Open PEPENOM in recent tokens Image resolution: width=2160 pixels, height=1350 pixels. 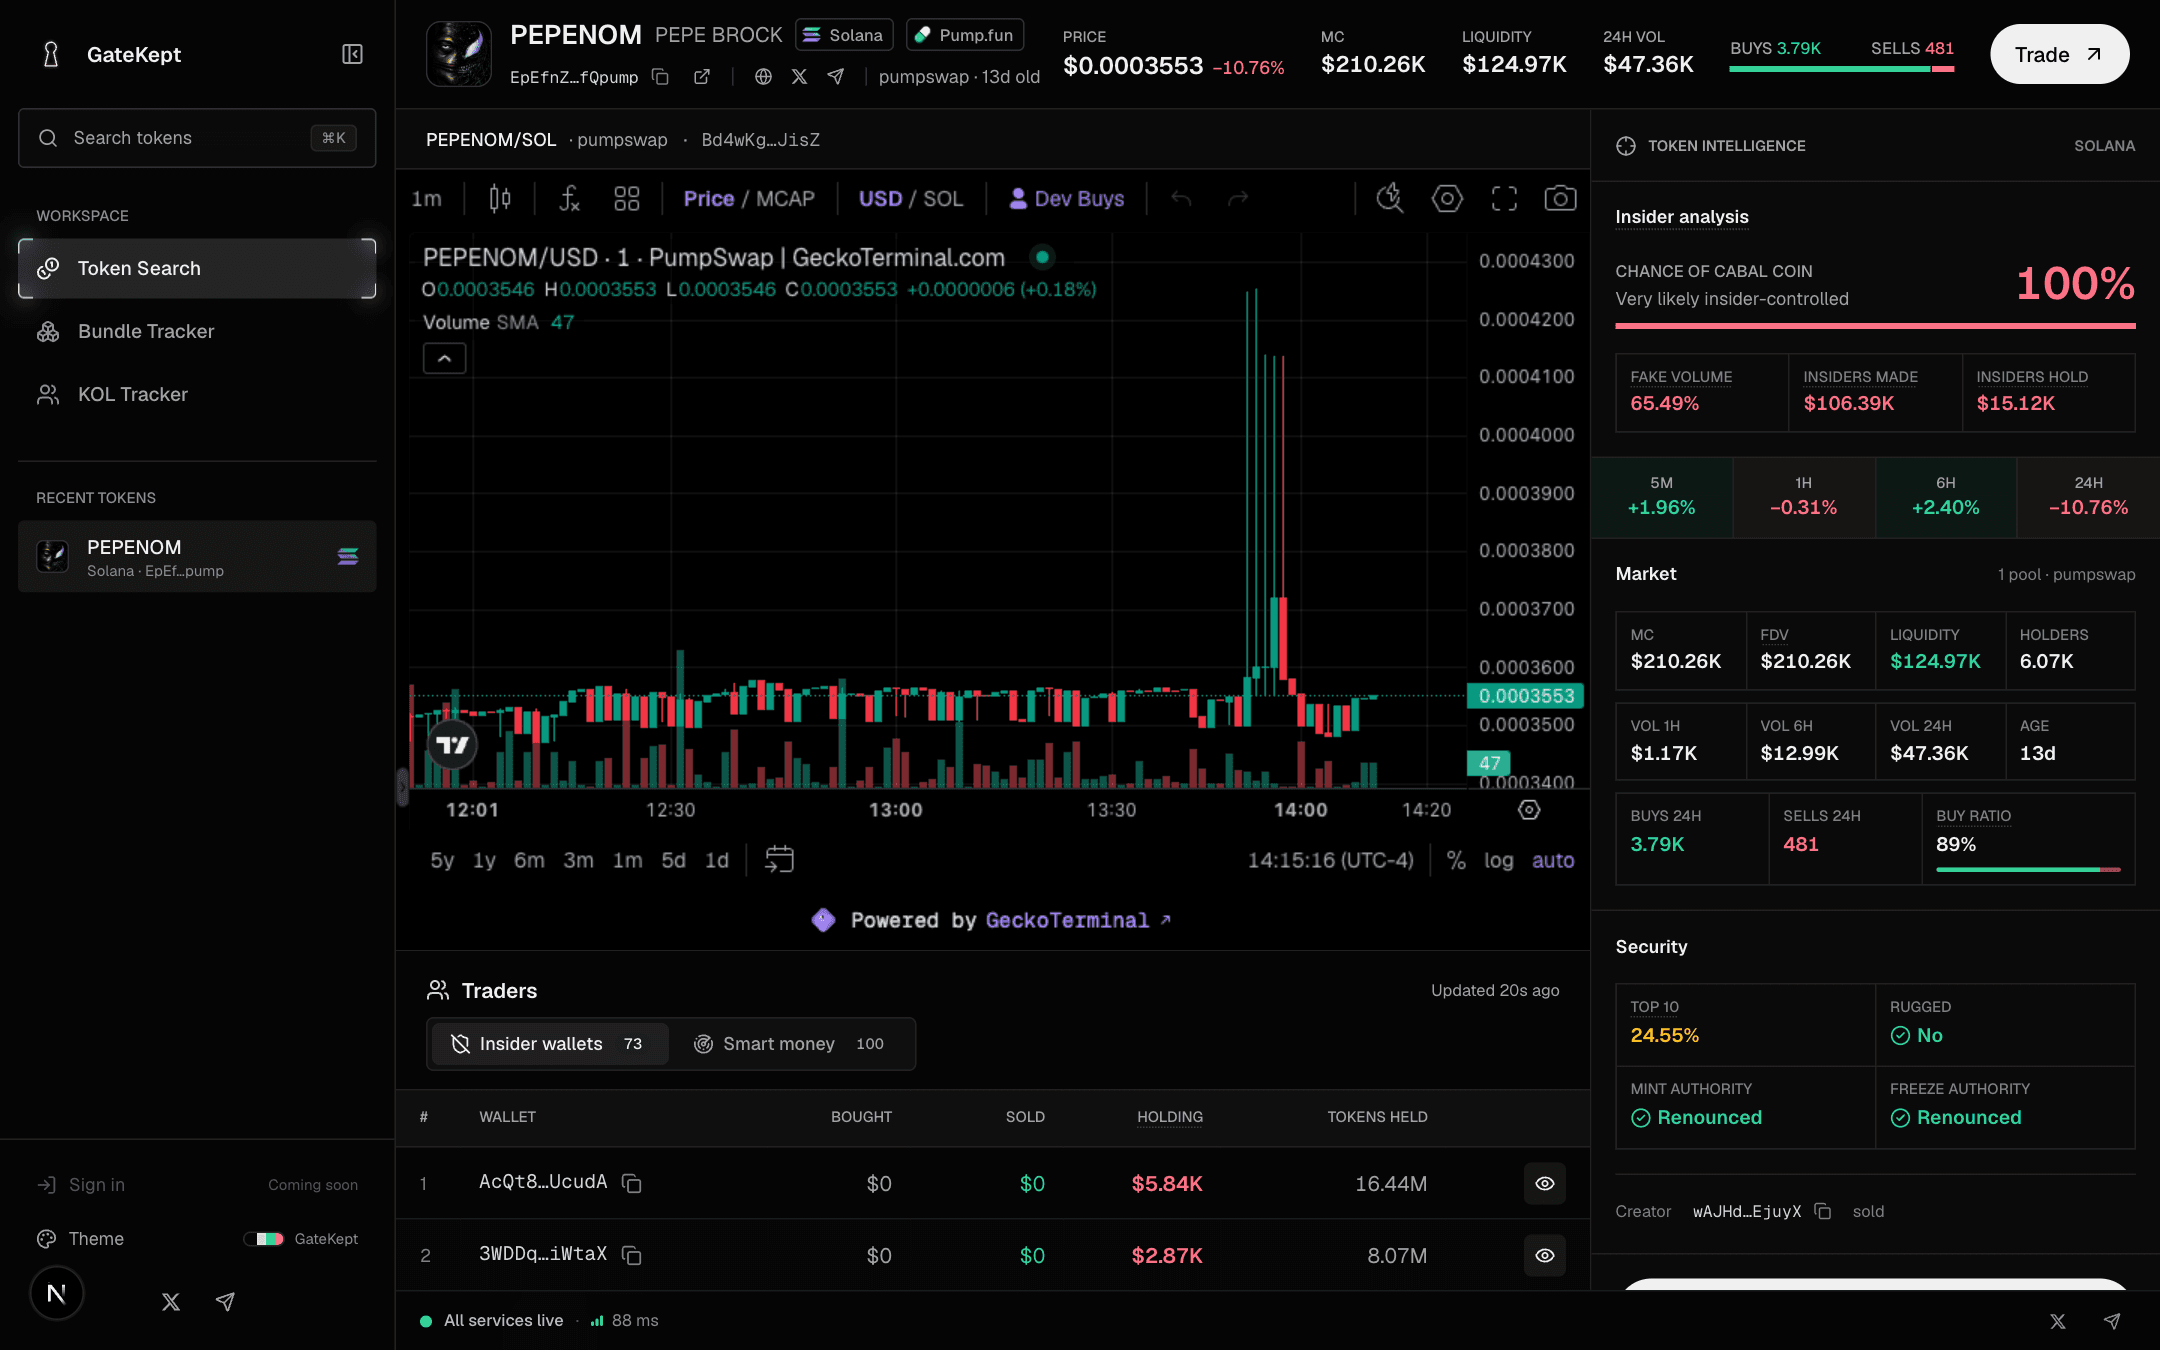197,556
